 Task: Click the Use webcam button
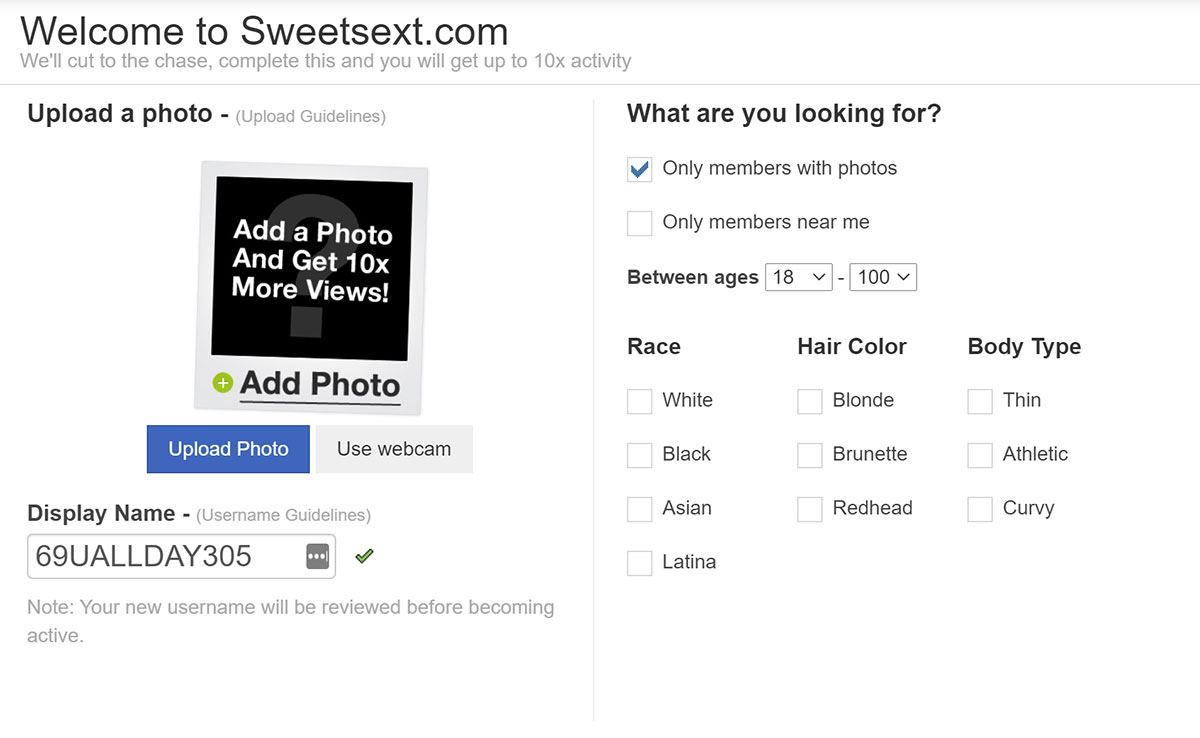click(x=393, y=449)
